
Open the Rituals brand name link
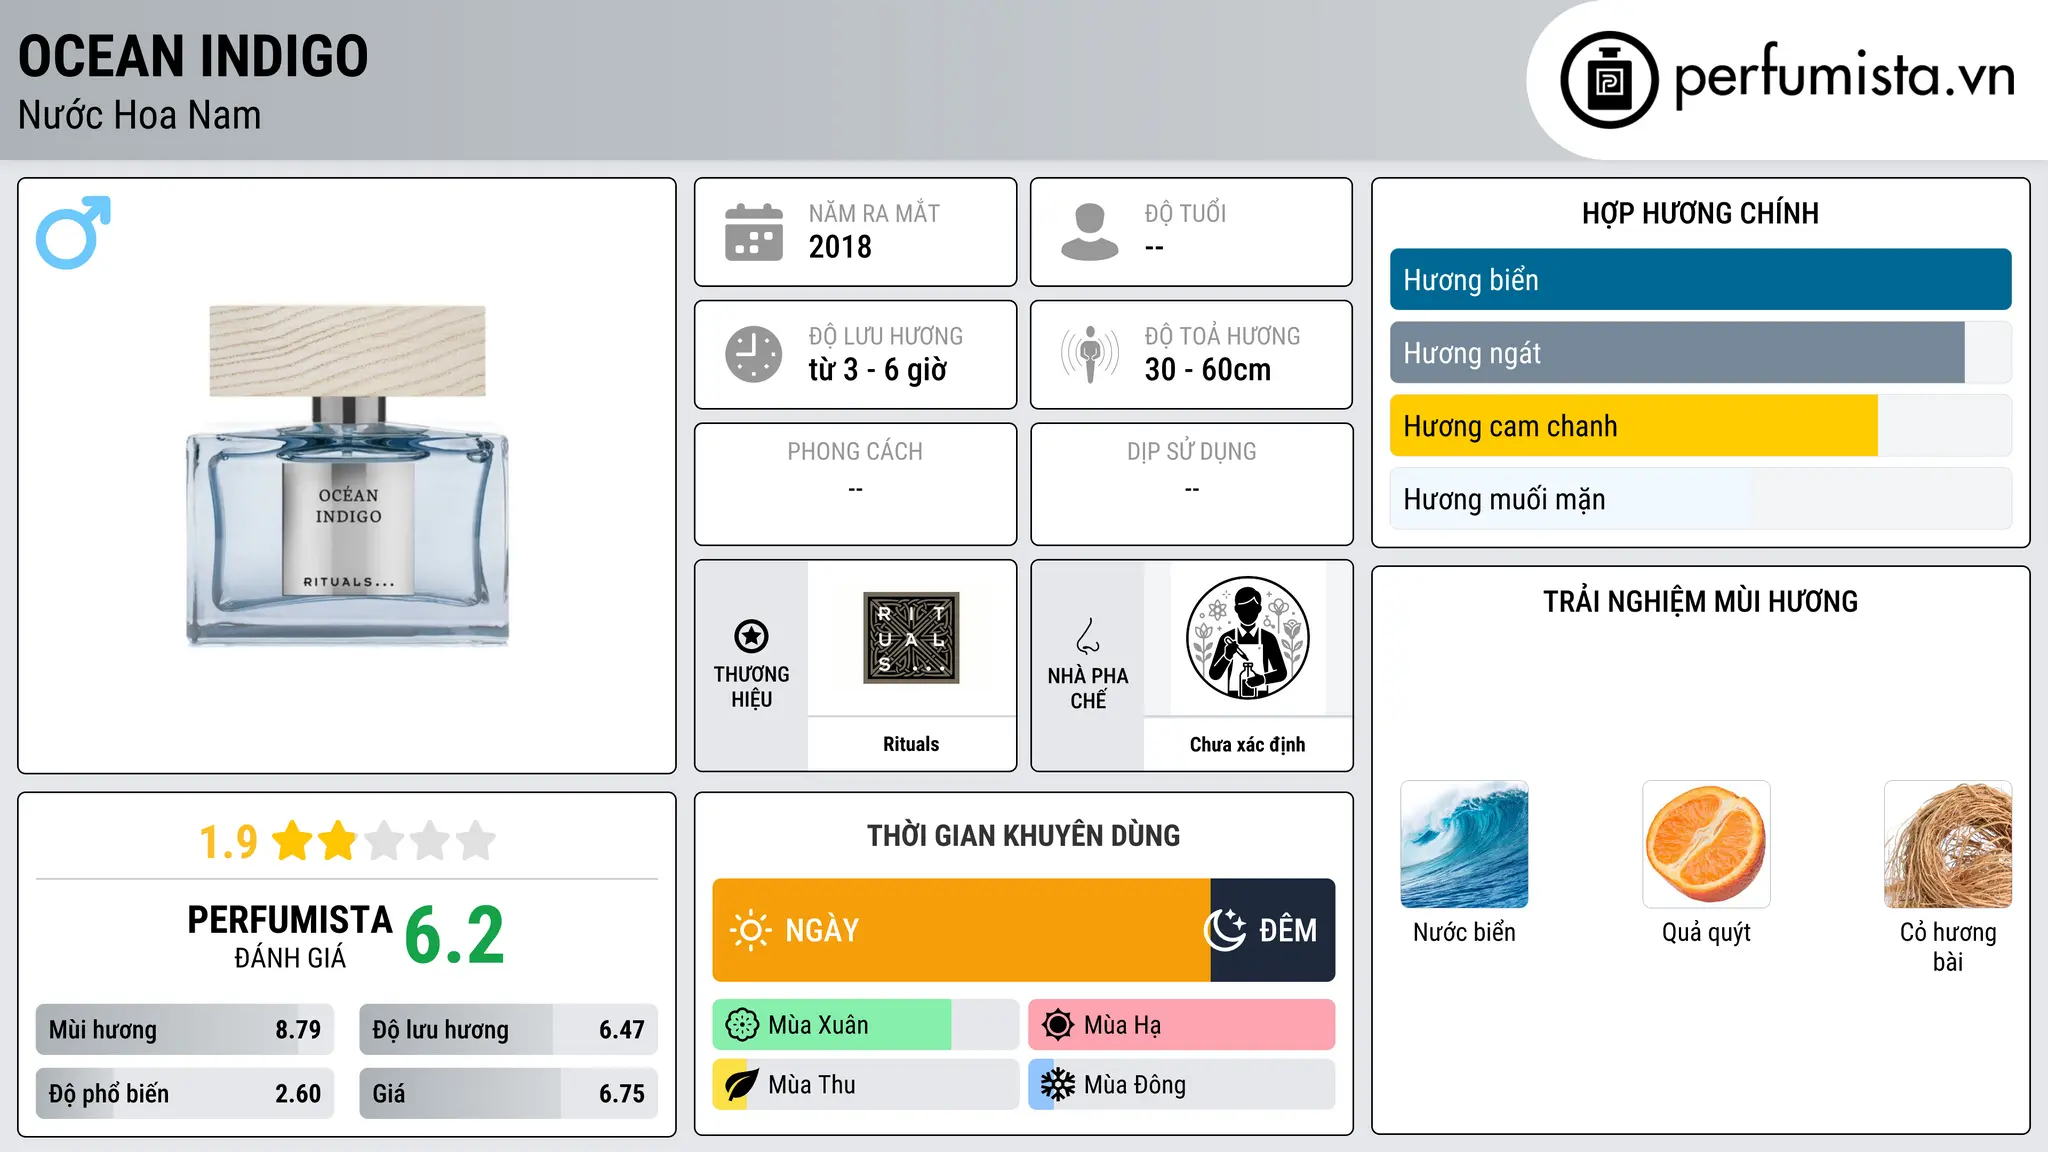tap(911, 744)
